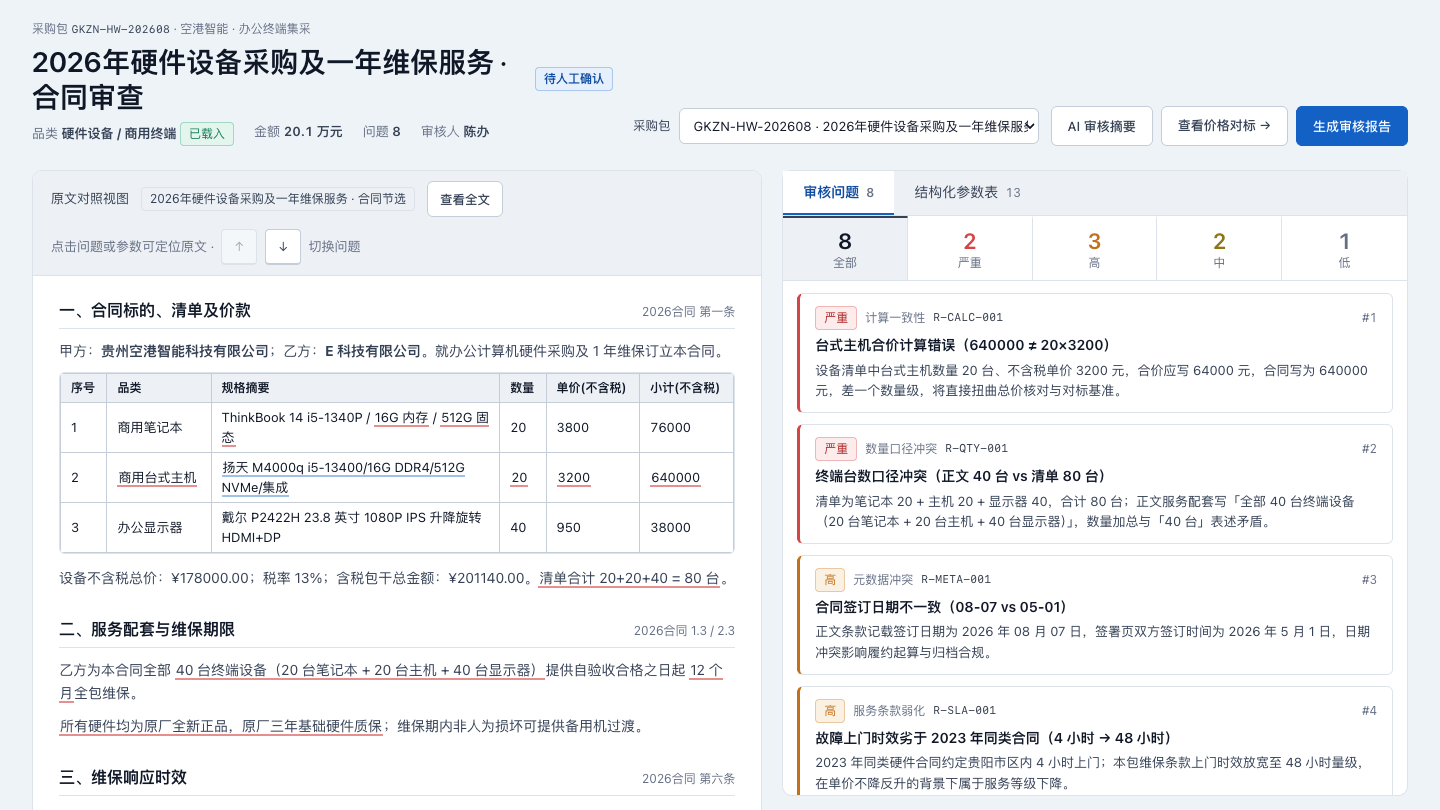Open issue #1 台式主机合价计算错误 card
The image size is (1440, 810).
click(x=1095, y=353)
